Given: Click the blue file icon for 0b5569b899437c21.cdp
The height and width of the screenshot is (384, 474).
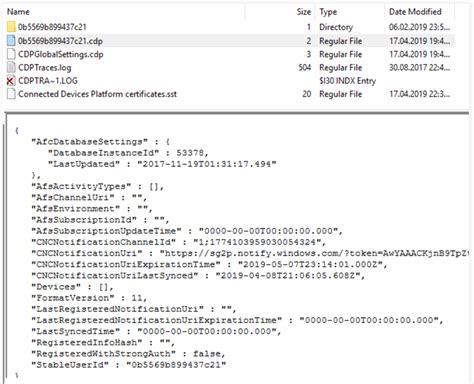Looking at the screenshot, I should click(x=11, y=41).
